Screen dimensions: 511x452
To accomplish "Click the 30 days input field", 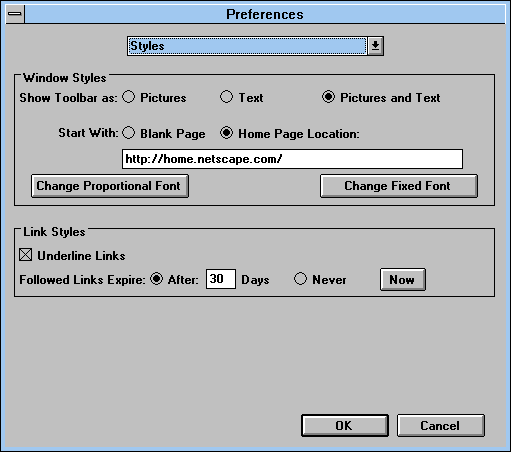I will tap(221, 279).
